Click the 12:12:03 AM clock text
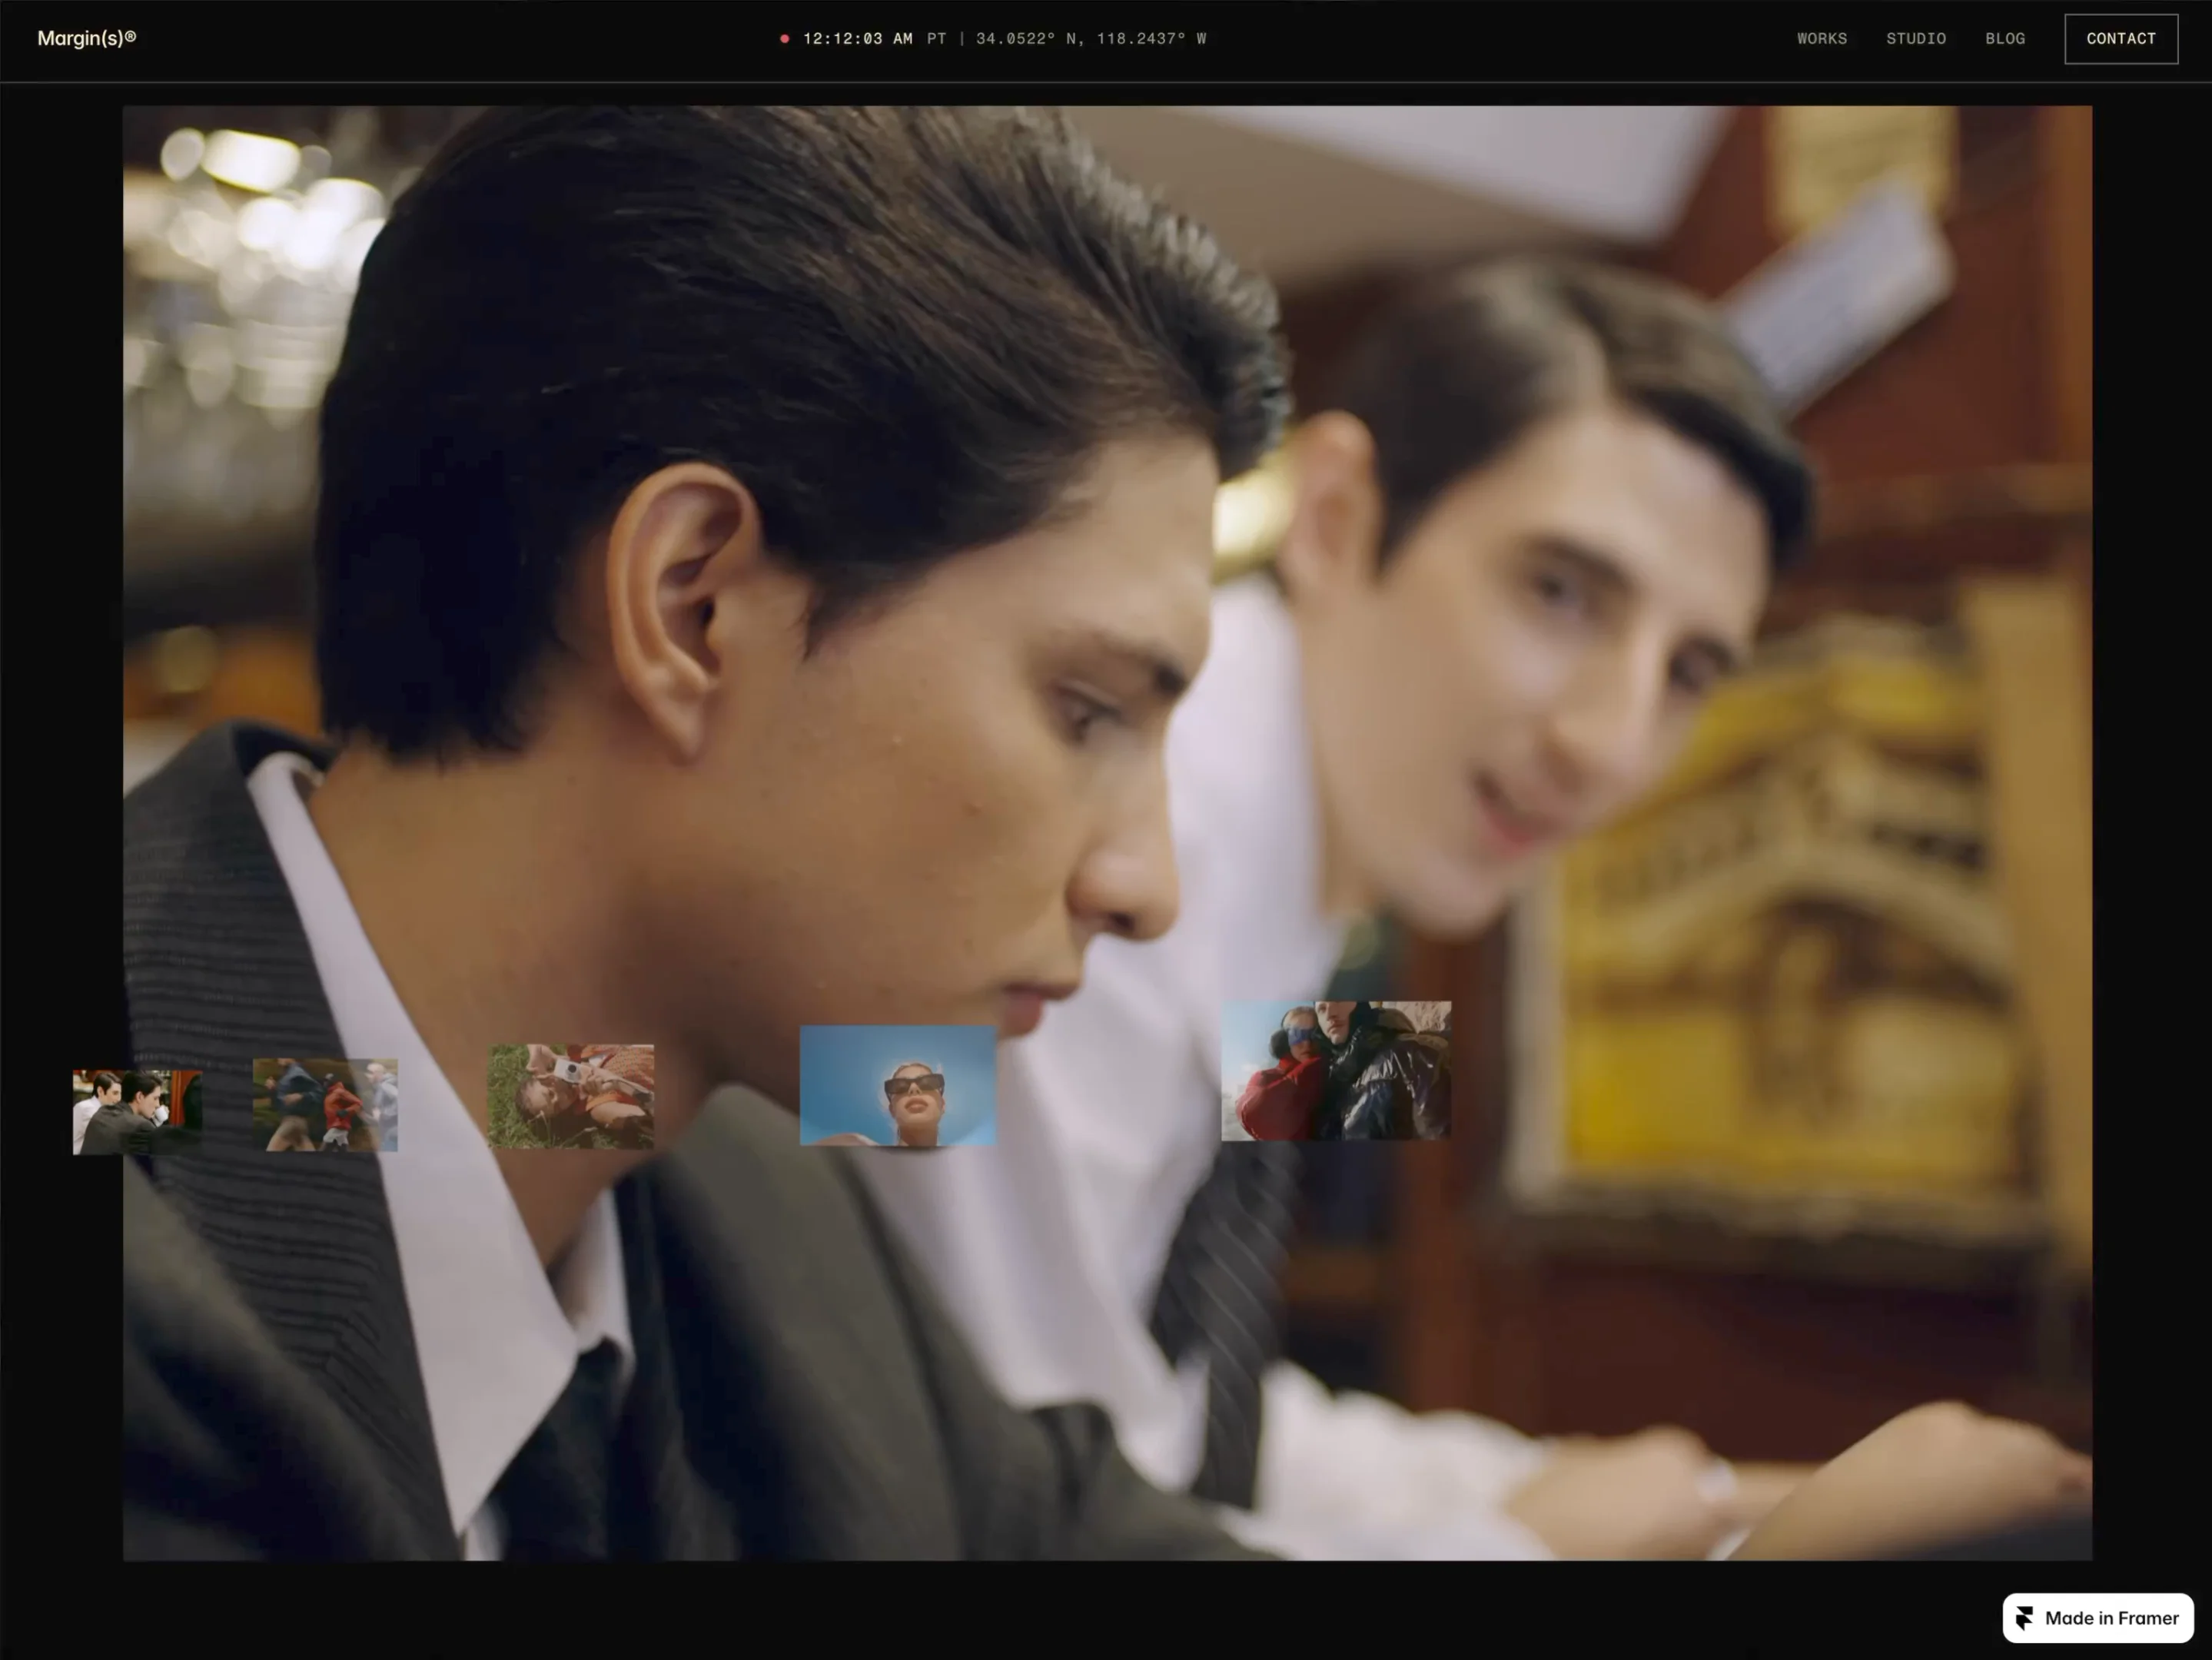2212x1660 pixels. [857, 39]
